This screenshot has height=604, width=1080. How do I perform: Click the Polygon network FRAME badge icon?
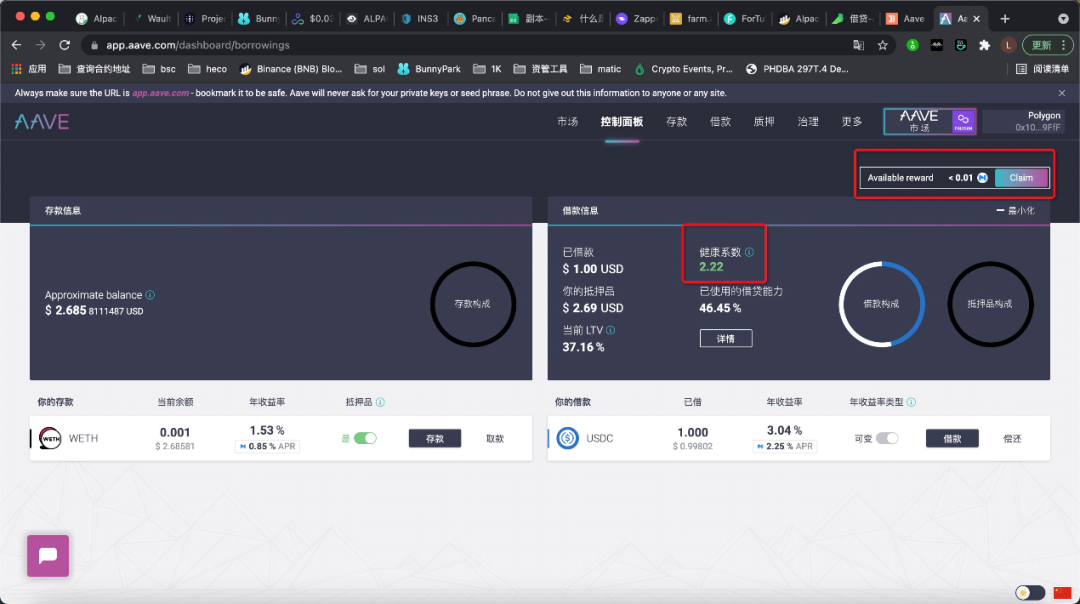point(962,121)
